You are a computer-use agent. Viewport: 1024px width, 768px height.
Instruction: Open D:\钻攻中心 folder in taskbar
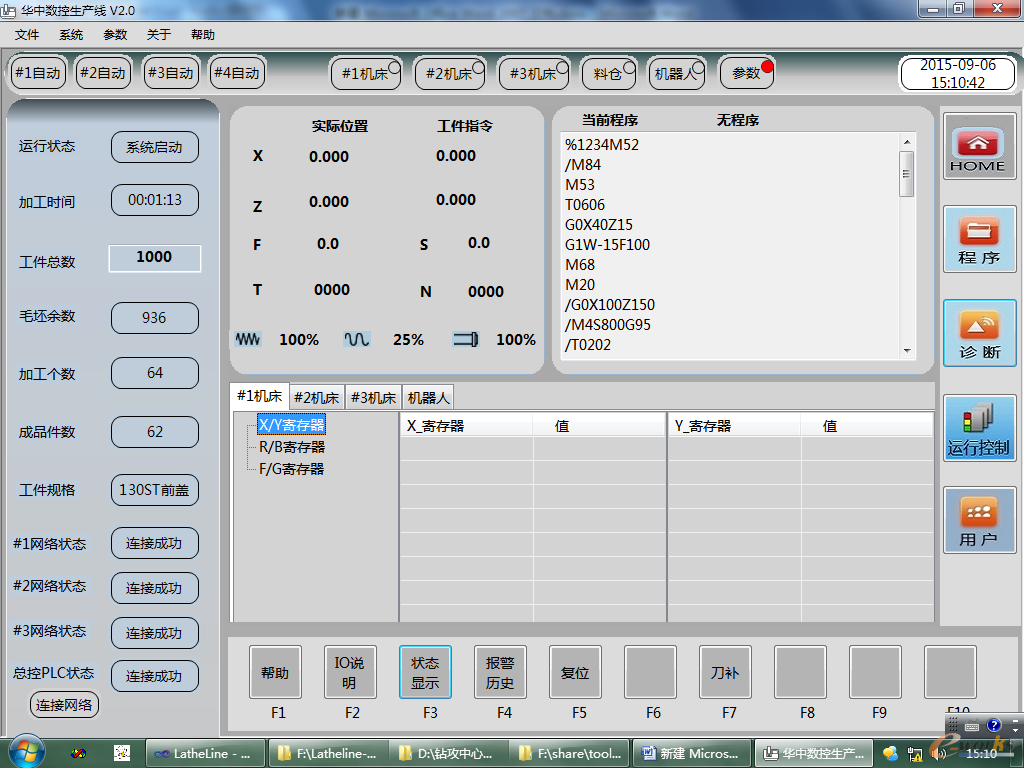click(x=449, y=753)
